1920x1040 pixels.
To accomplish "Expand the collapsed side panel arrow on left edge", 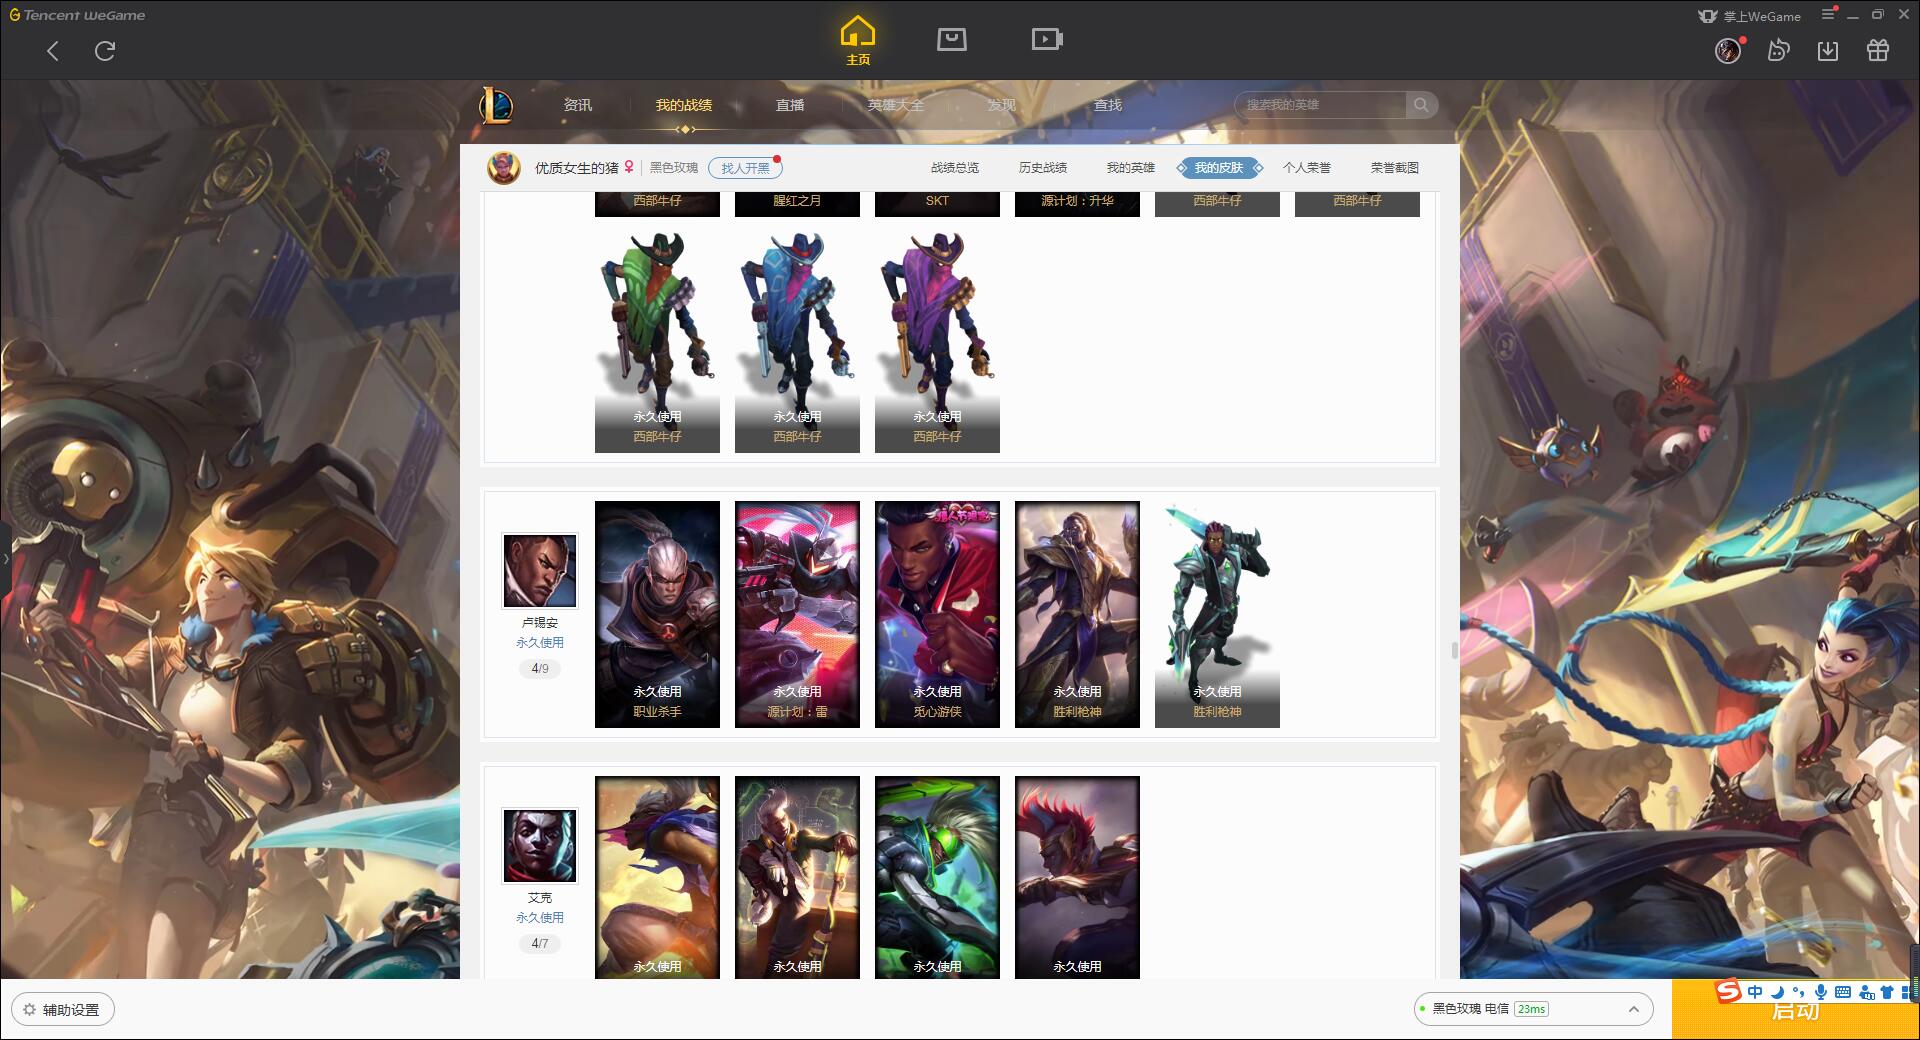I will 5,558.
